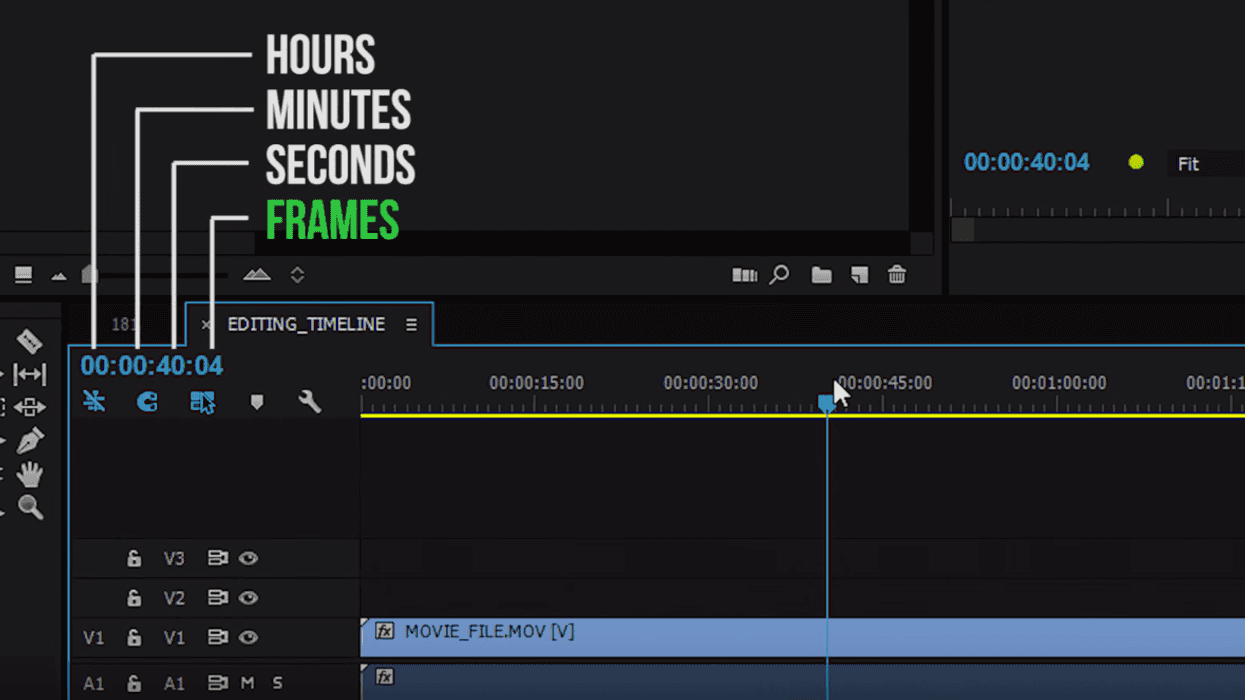The image size is (1245, 700).
Task: Toggle lock on track A1
Action: click(x=134, y=683)
